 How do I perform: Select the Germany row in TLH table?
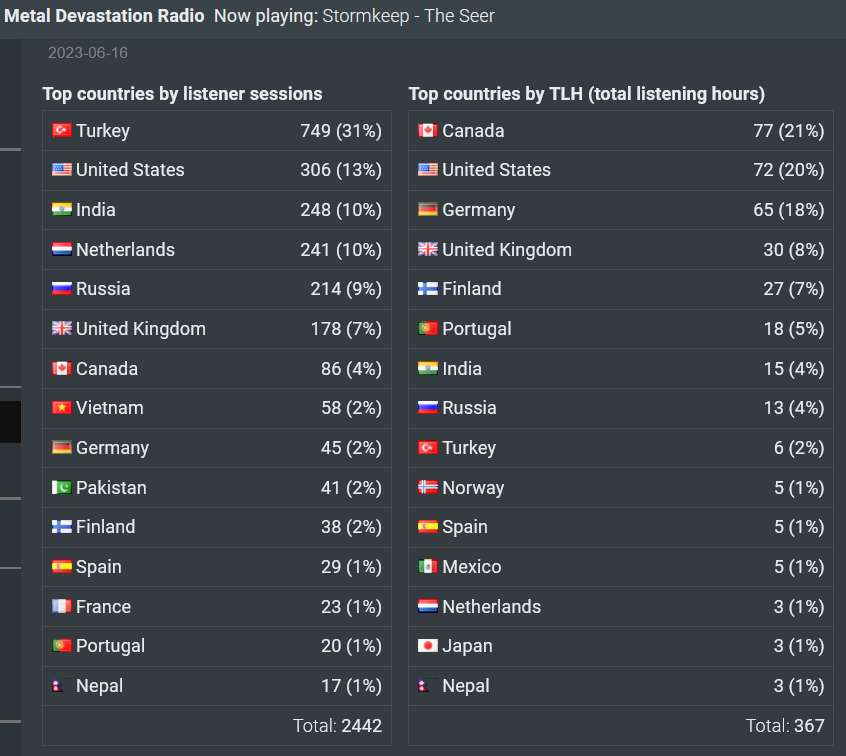pyautogui.click(x=621, y=210)
